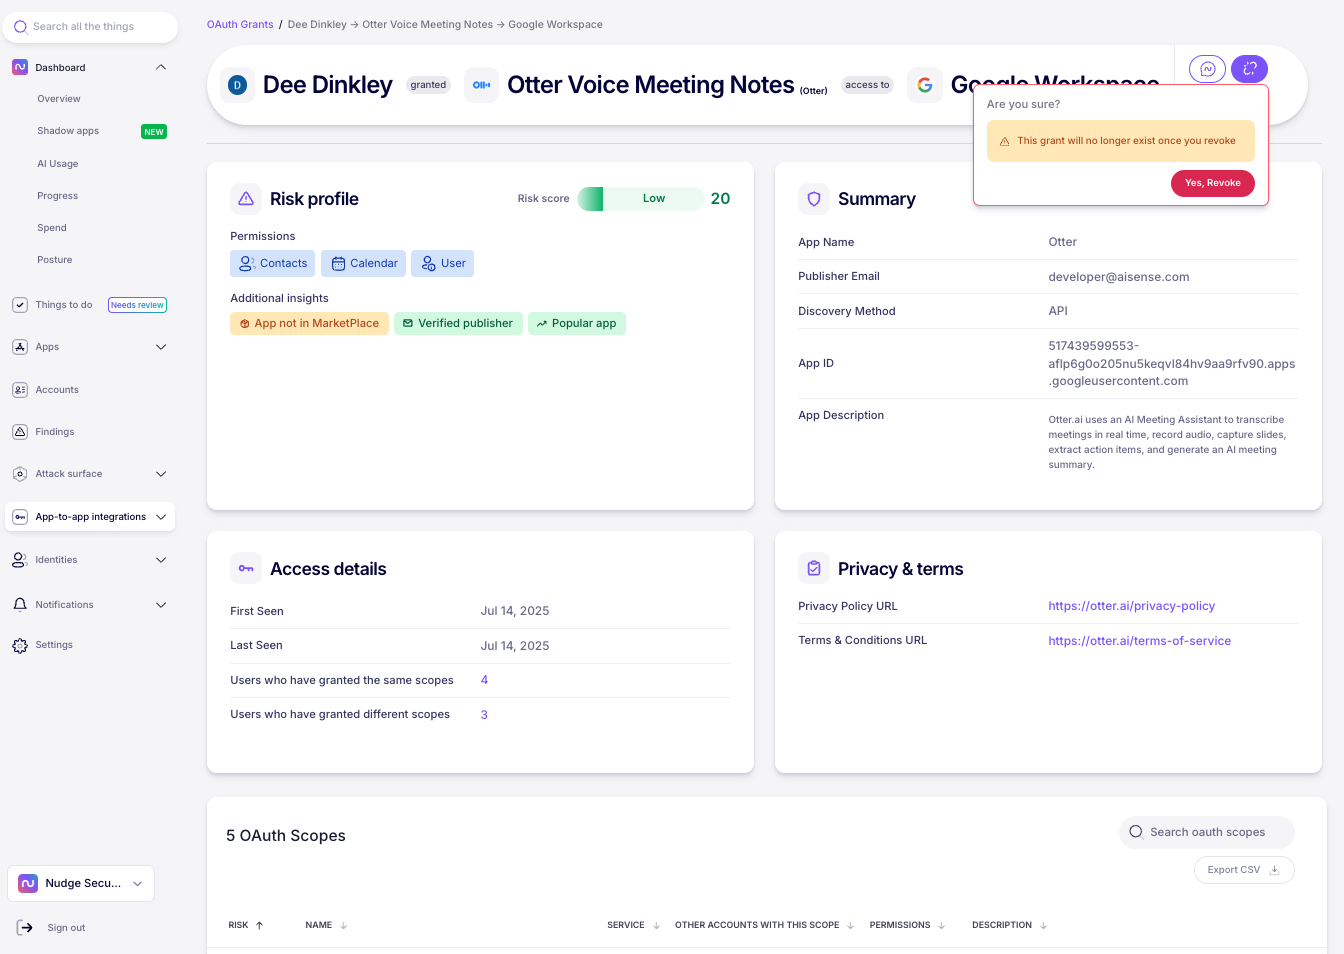The width and height of the screenshot is (1344, 954).
Task: Click the Verified publisher tag
Action: [x=458, y=323]
